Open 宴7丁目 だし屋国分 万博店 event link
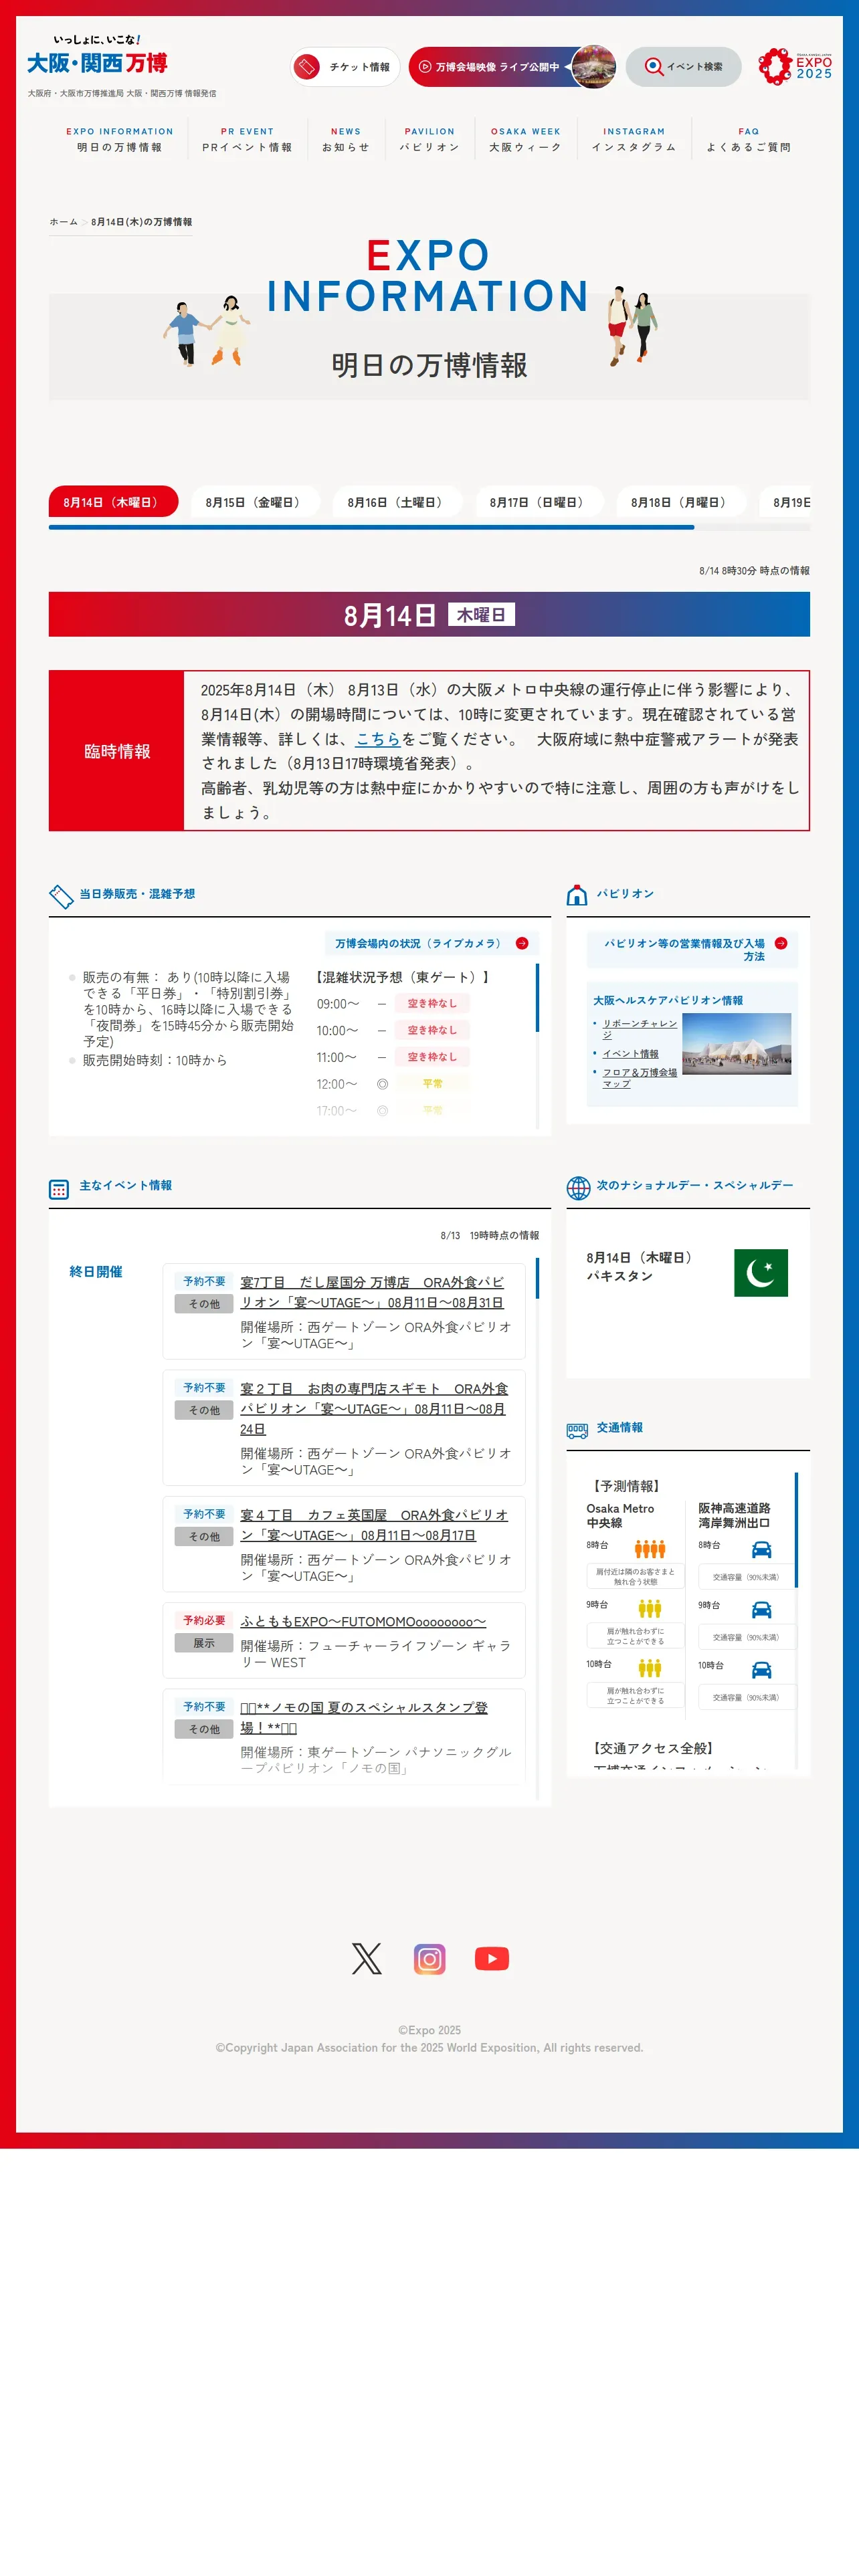This screenshot has width=859, height=2576. [x=372, y=1292]
